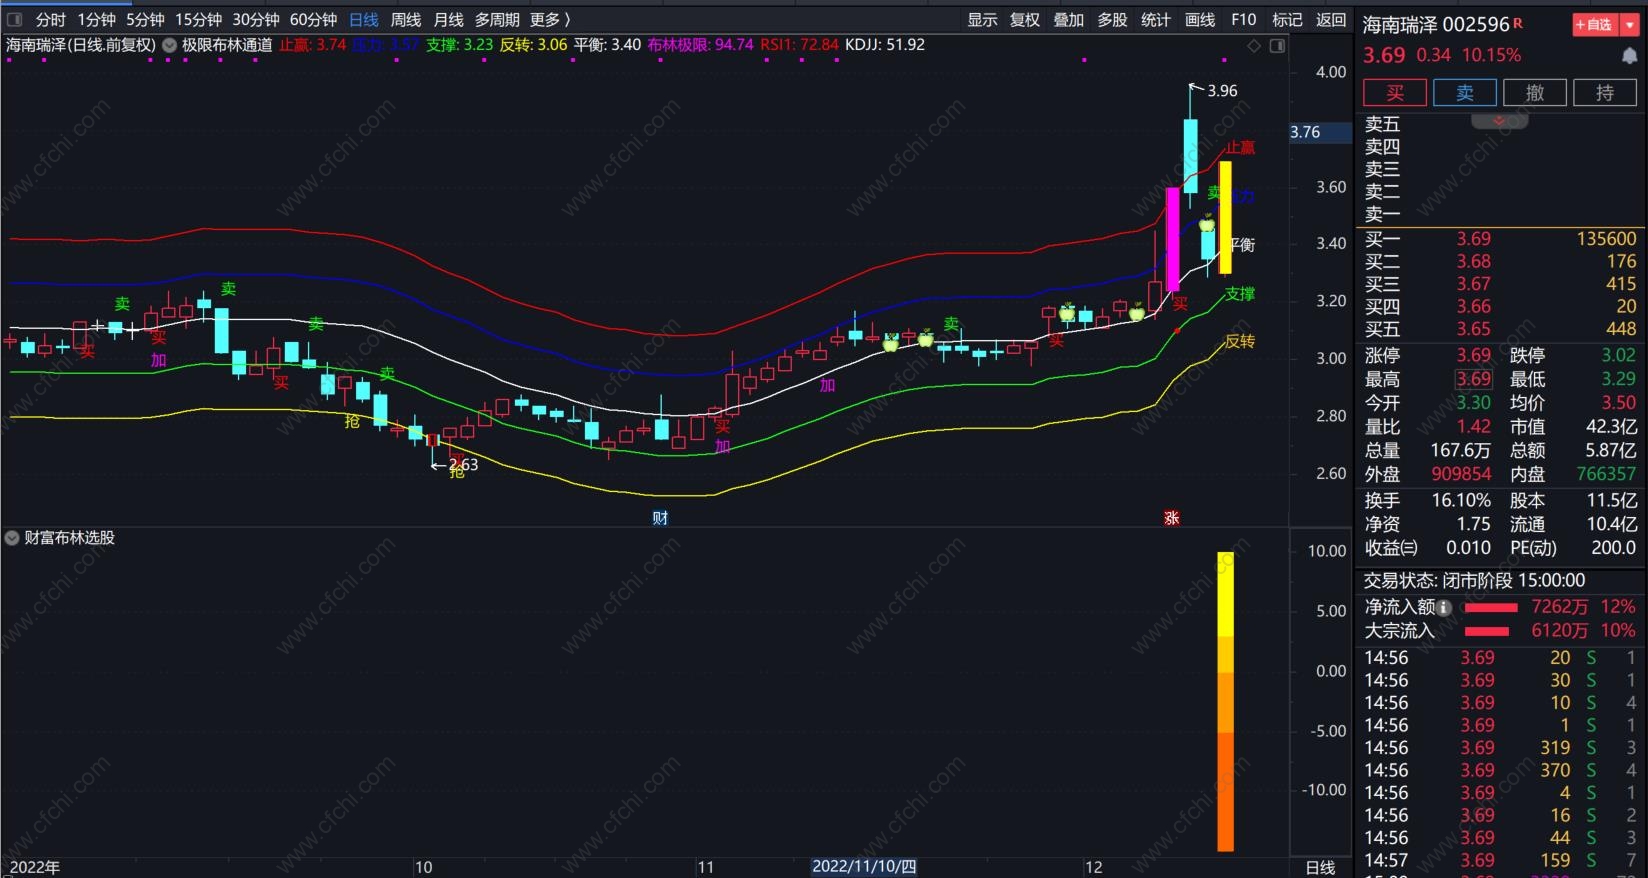
Task: Click 买二 price 3.68
Action: pos(1473,262)
